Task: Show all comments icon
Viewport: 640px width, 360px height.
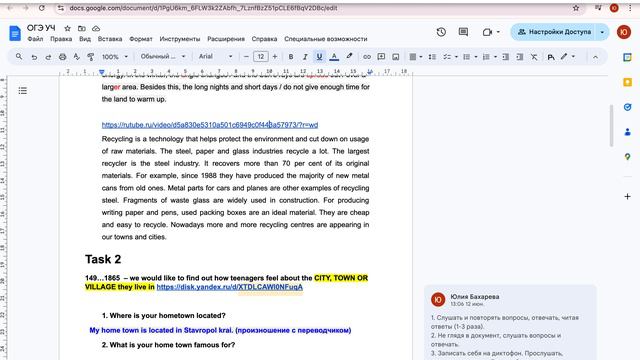Action: [463, 32]
